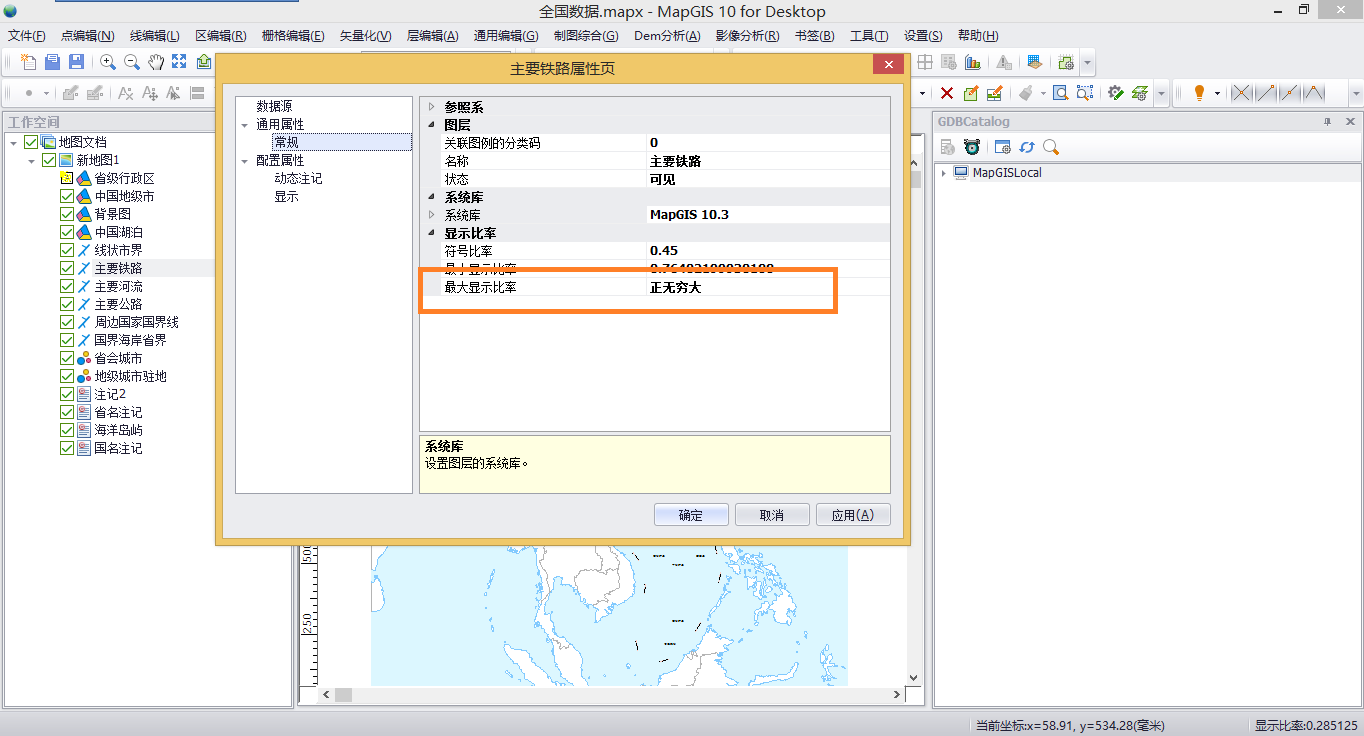Viewport: 1364px width, 736px height.
Task: Select the Pan hand tool
Action: point(155,62)
